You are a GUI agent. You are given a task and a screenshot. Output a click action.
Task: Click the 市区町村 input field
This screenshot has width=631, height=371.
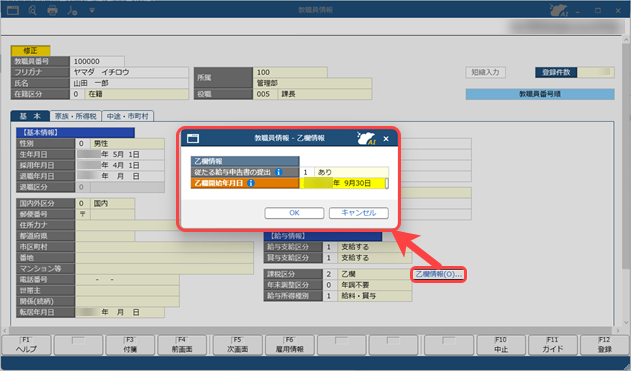pyautogui.click(x=164, y=247)
